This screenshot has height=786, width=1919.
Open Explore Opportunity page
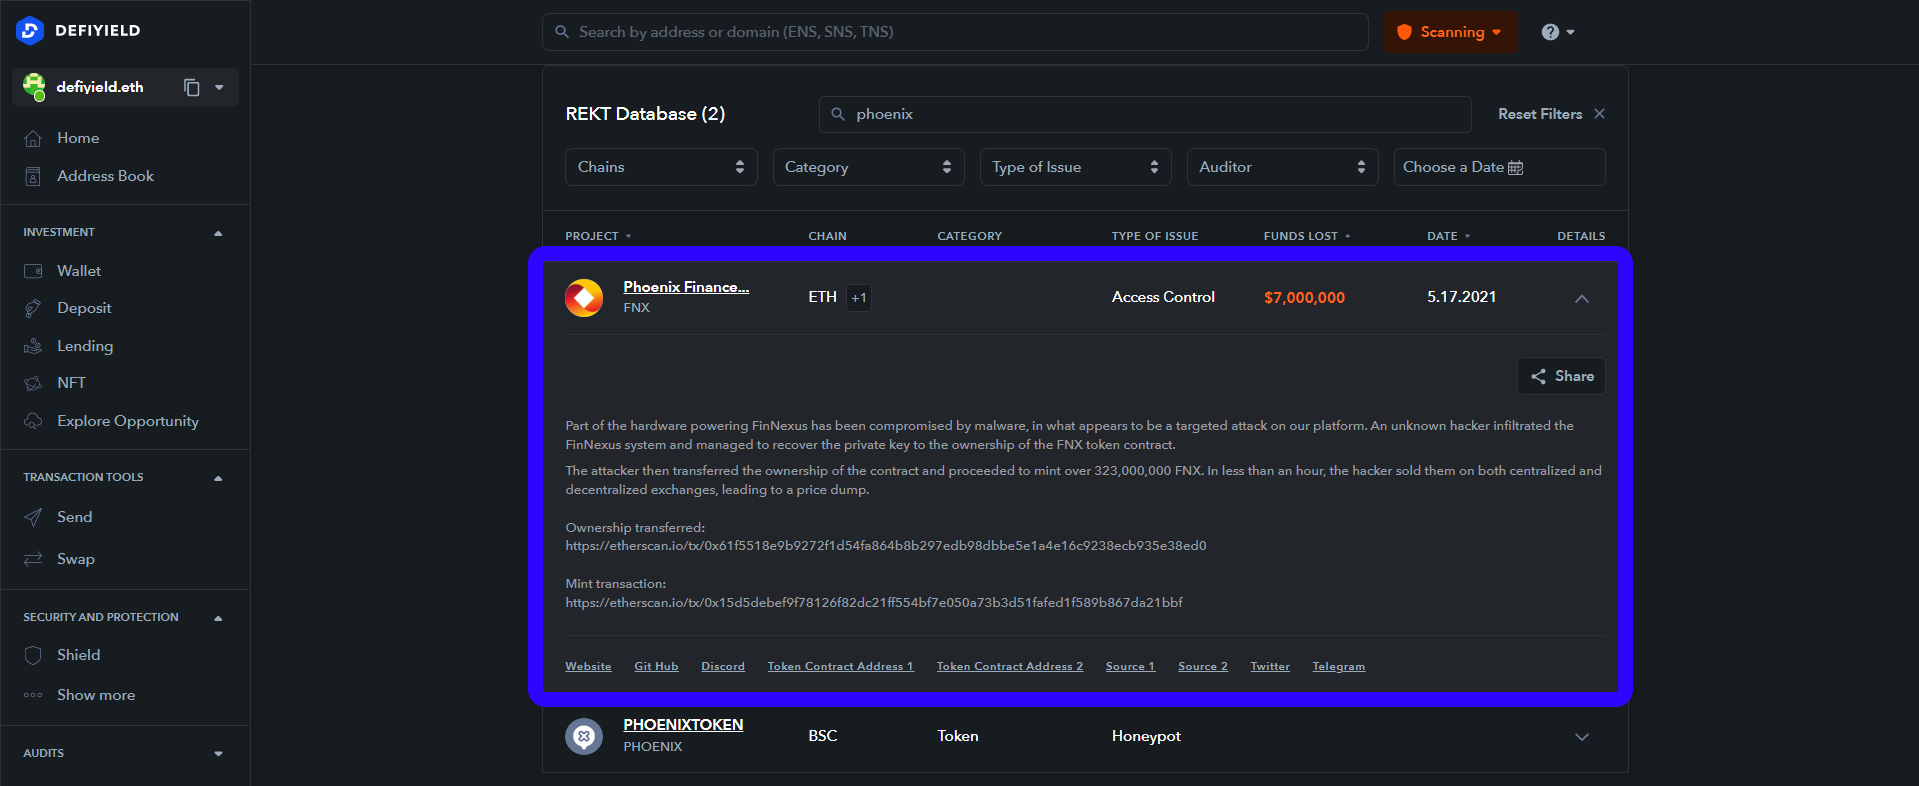point(128,421)
